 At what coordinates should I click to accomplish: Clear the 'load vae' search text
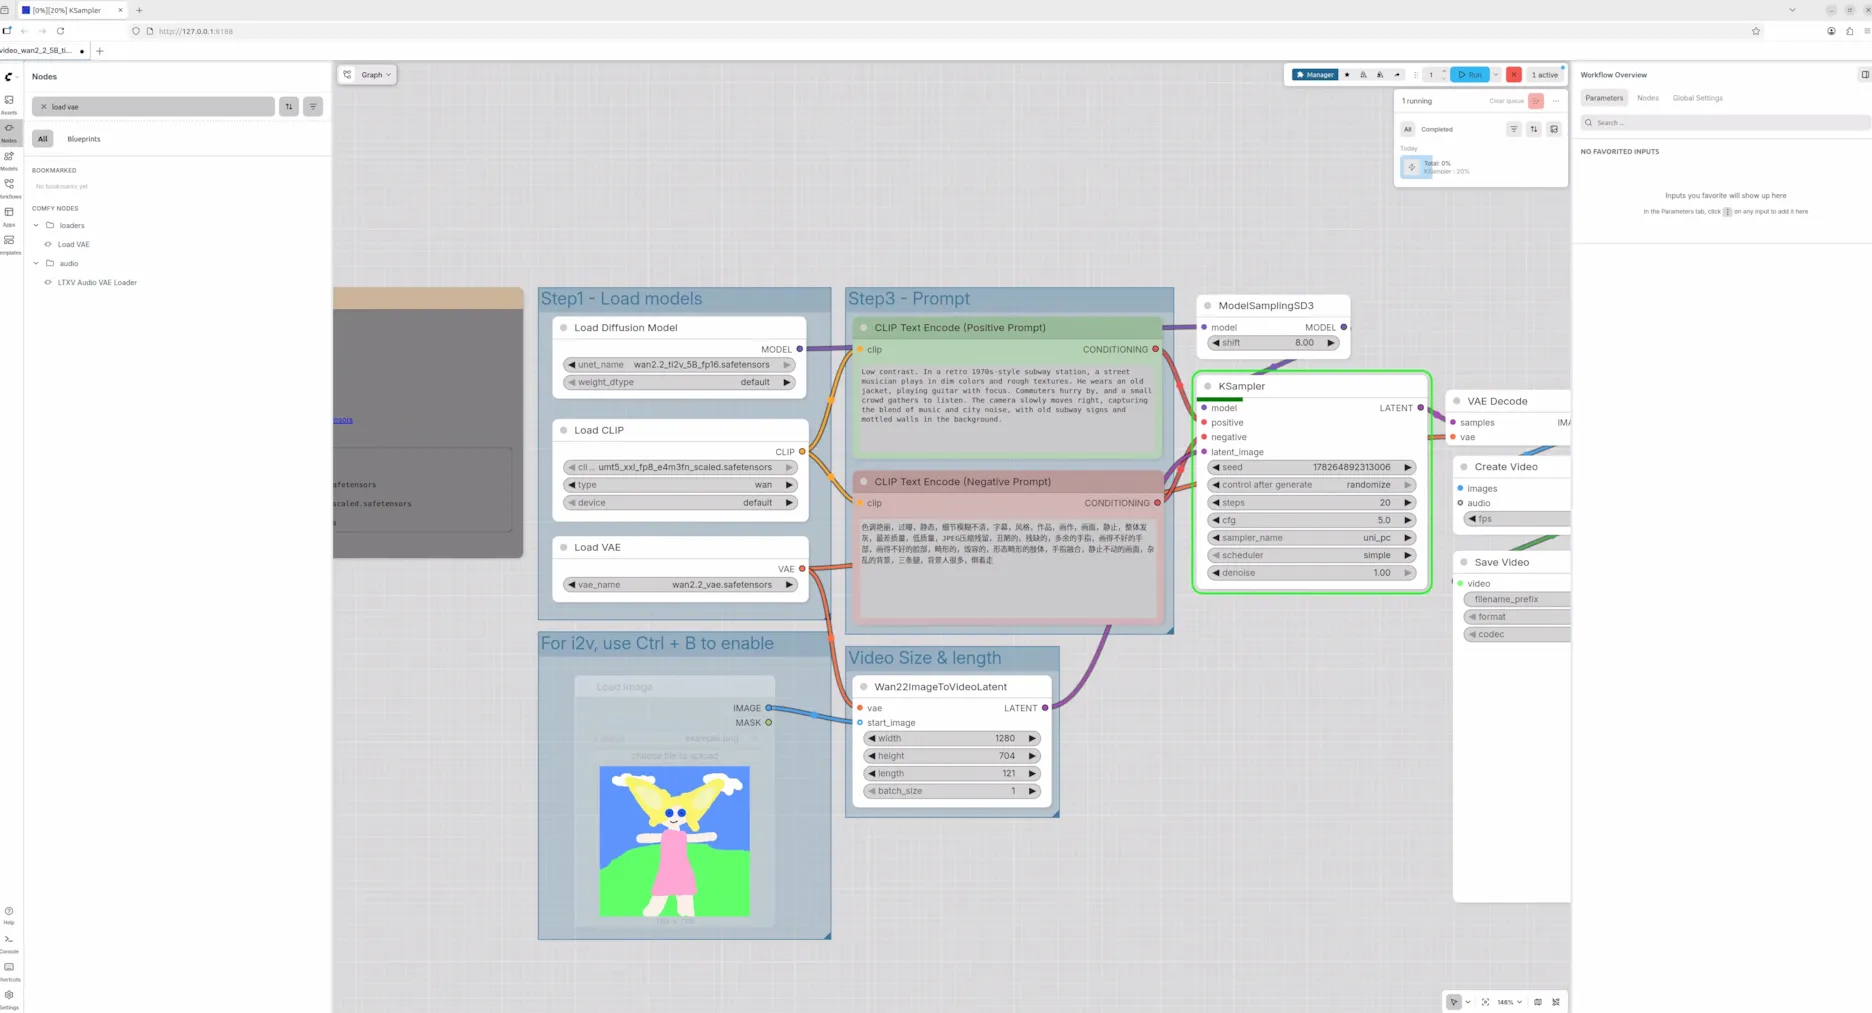[x=44, y=107]
